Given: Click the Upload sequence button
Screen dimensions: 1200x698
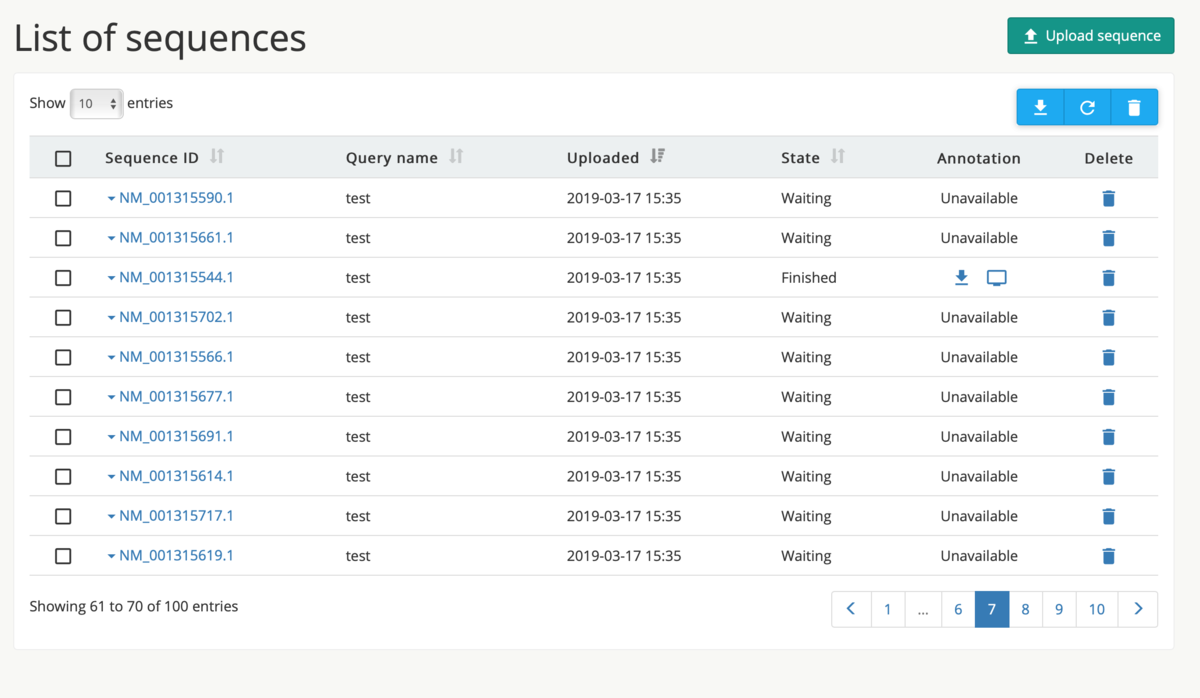Looking at the screenshot, I should (x=1091, y=36).
